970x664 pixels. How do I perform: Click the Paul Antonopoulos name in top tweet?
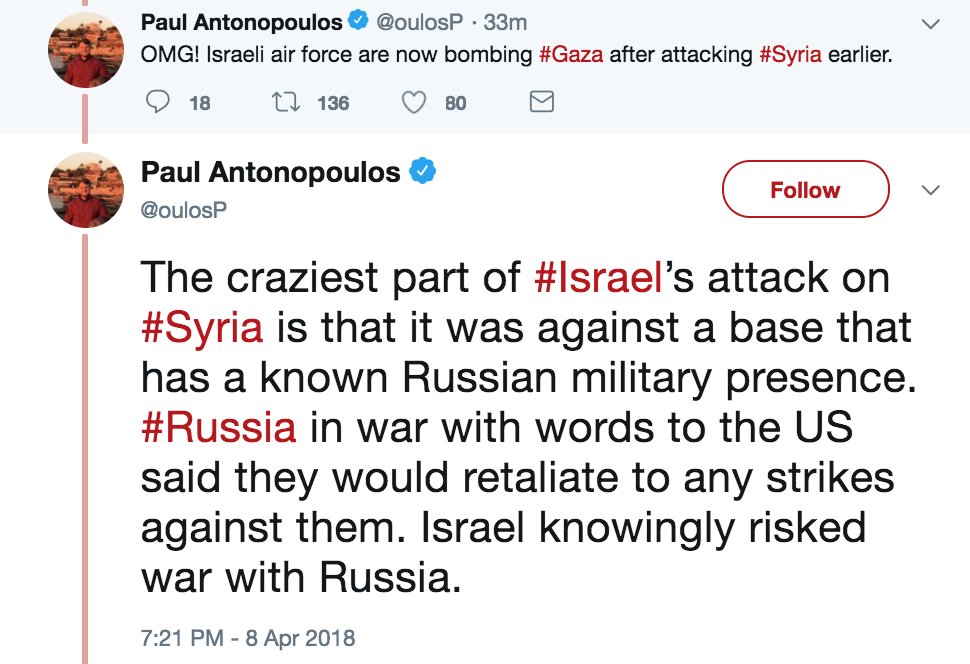[x=240, y=21]
